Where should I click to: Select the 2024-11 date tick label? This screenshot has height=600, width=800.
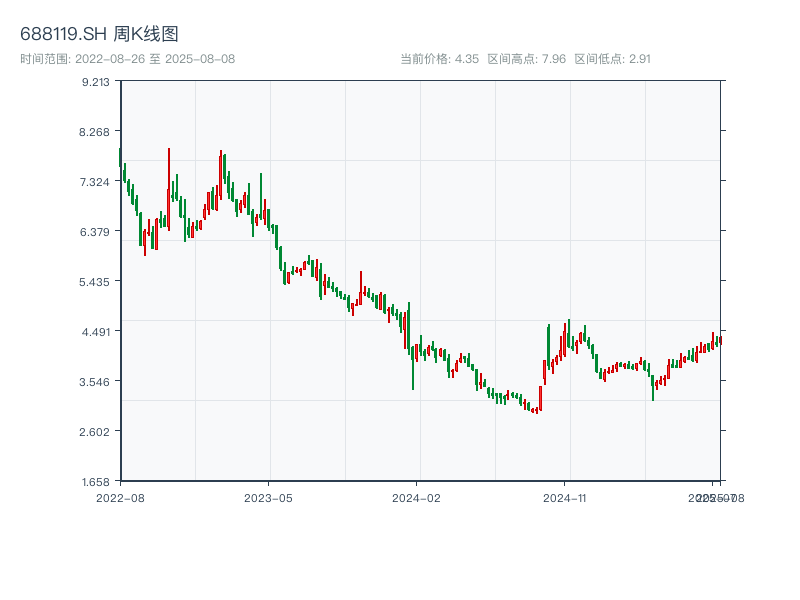click(x=566, y=497)
